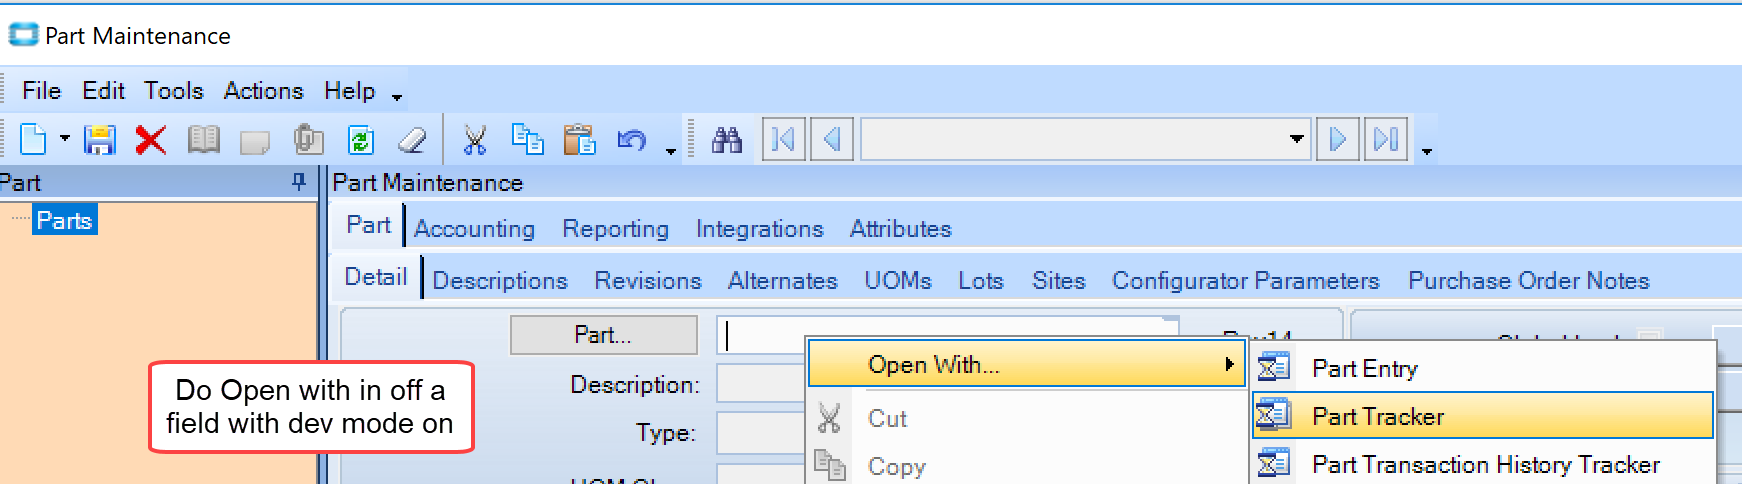Select Parts node in the tree
This screenshot has height=484, width=1742.
click(64, 221)
